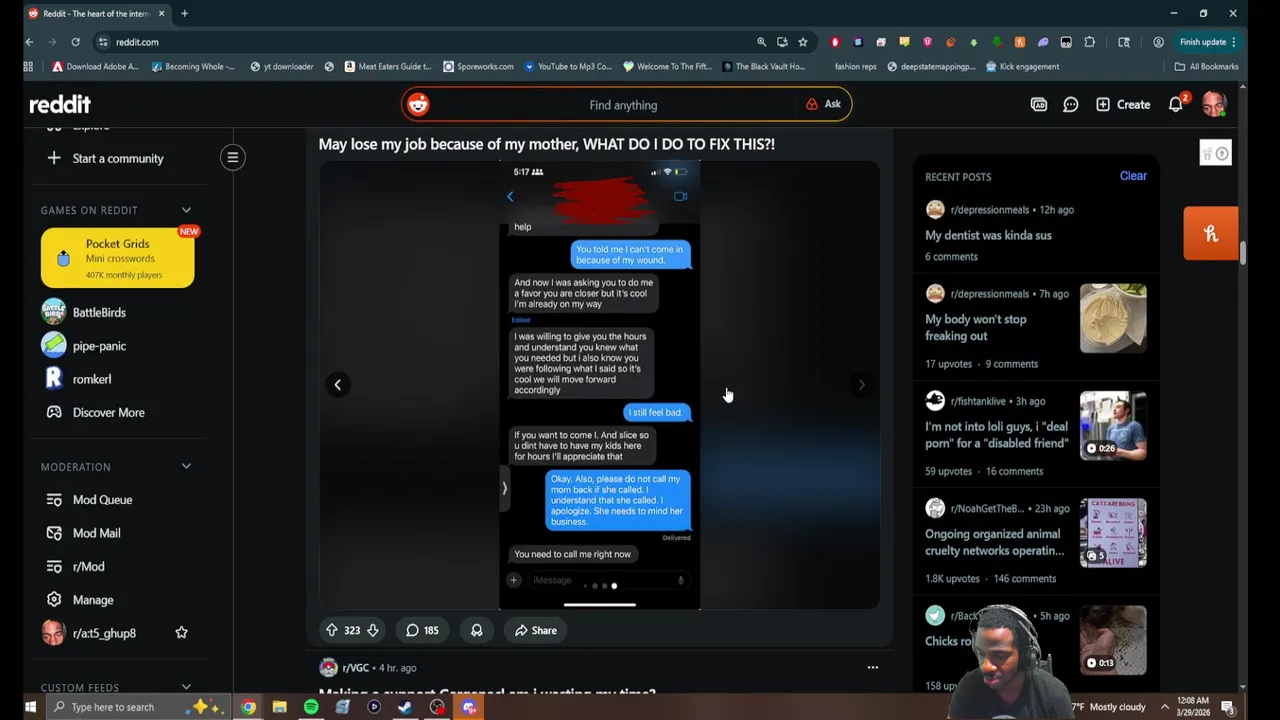
Task: Open the bald head thumbnail image
Action: click(1113, 319)
